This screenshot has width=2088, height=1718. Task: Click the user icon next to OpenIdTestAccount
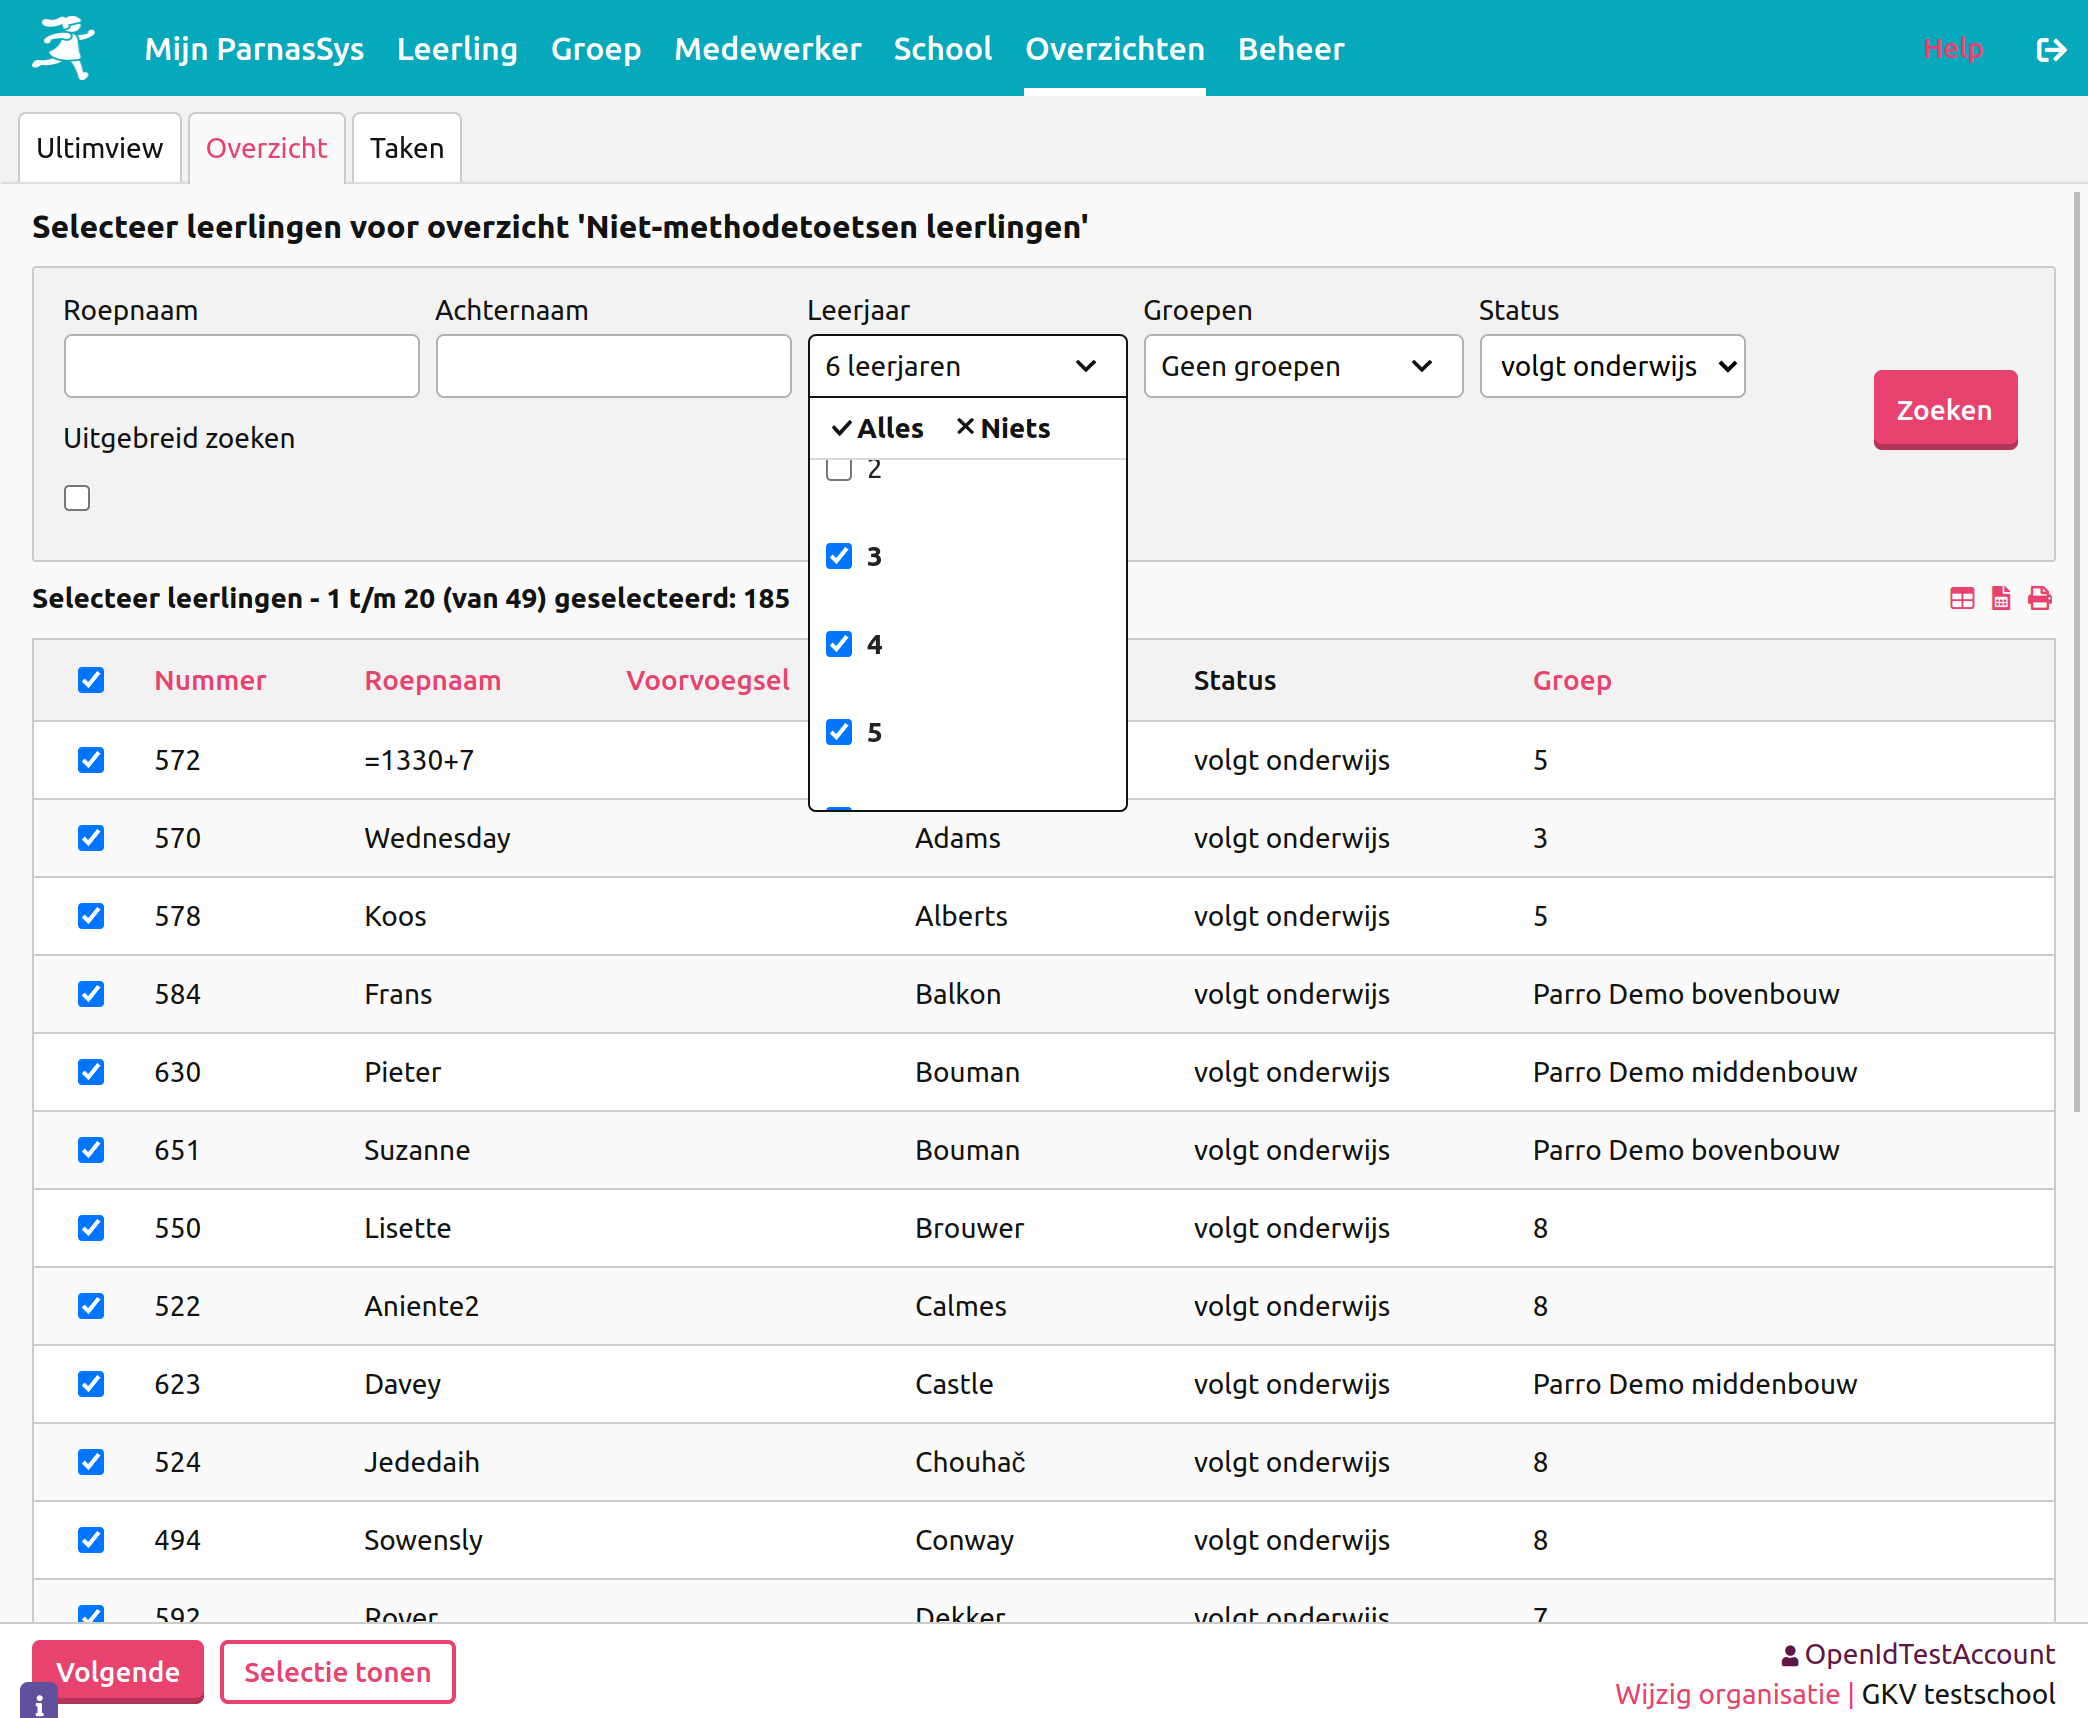(x=1791, y=1654)
